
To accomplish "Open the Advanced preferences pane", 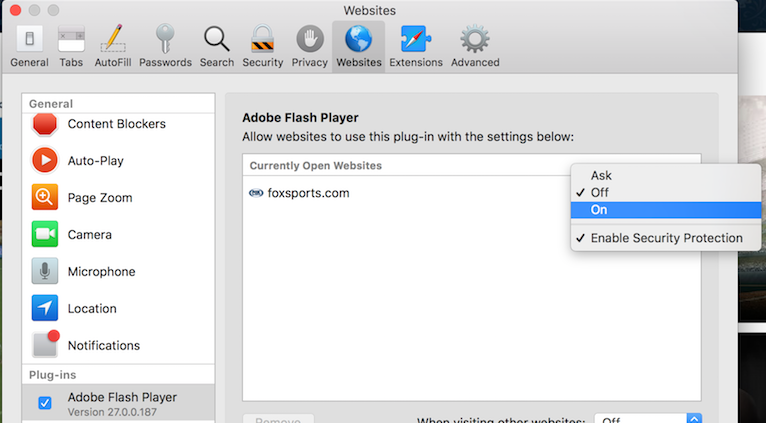I will coord(475,47).
